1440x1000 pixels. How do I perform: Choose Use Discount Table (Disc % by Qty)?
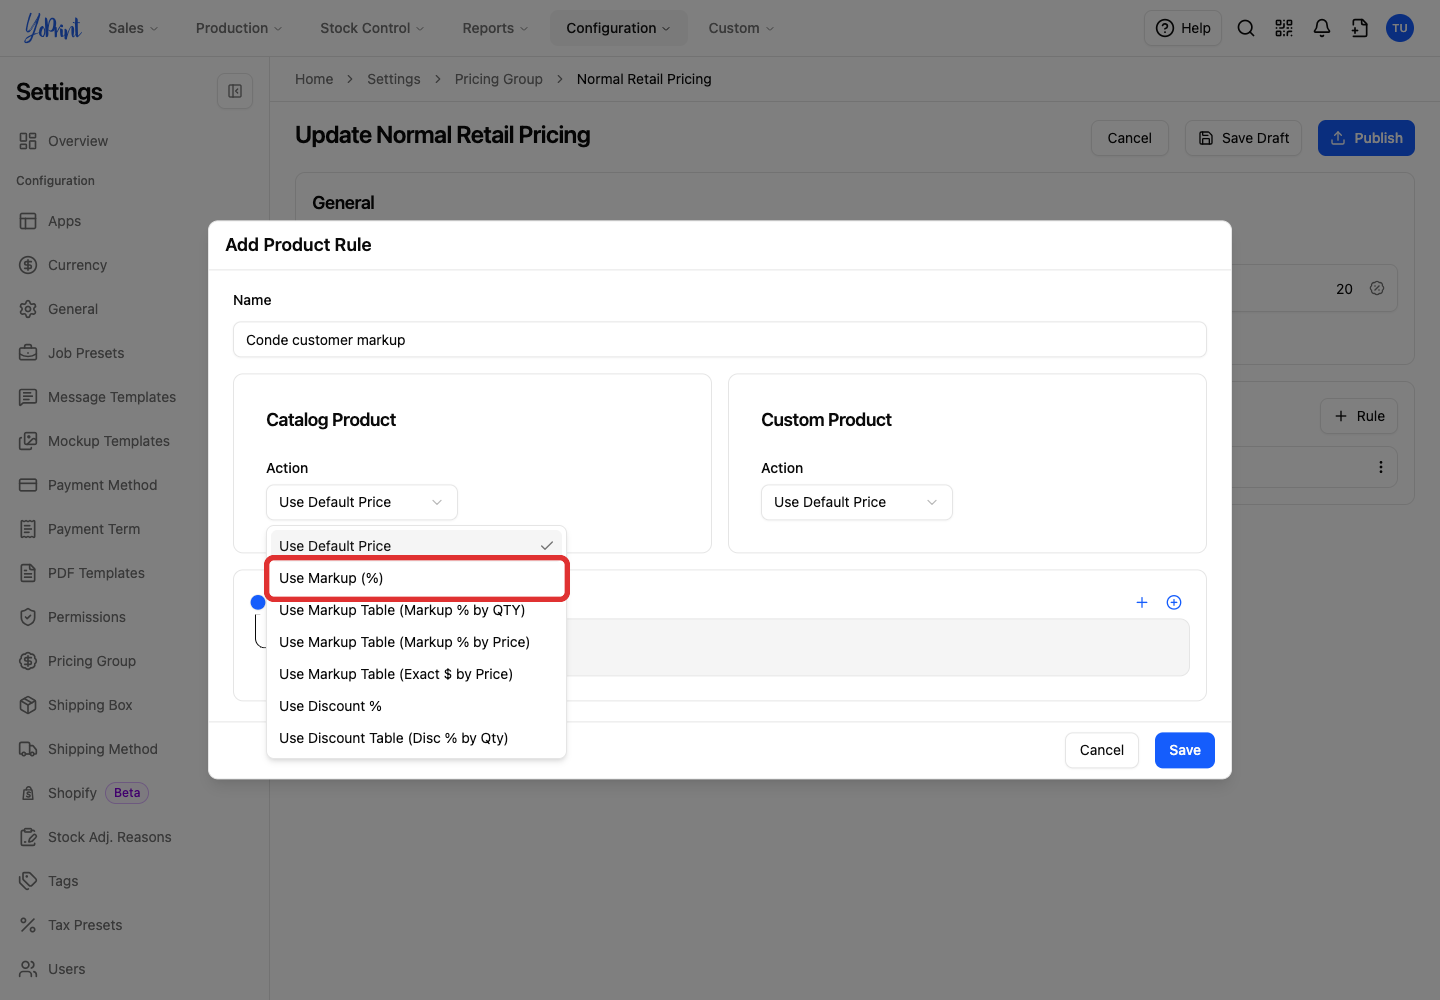tap(416, 738)
